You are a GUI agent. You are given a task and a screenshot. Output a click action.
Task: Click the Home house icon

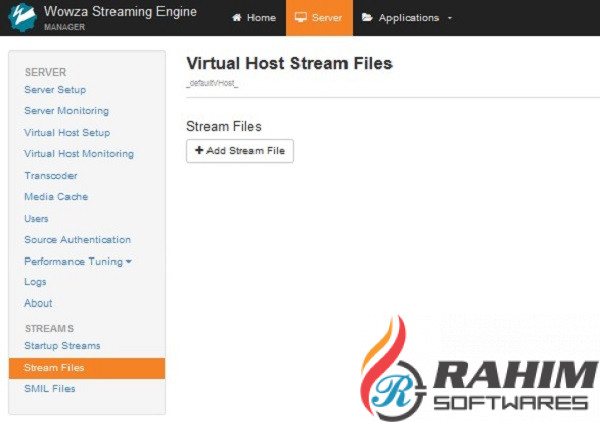(x=237, y=18)
